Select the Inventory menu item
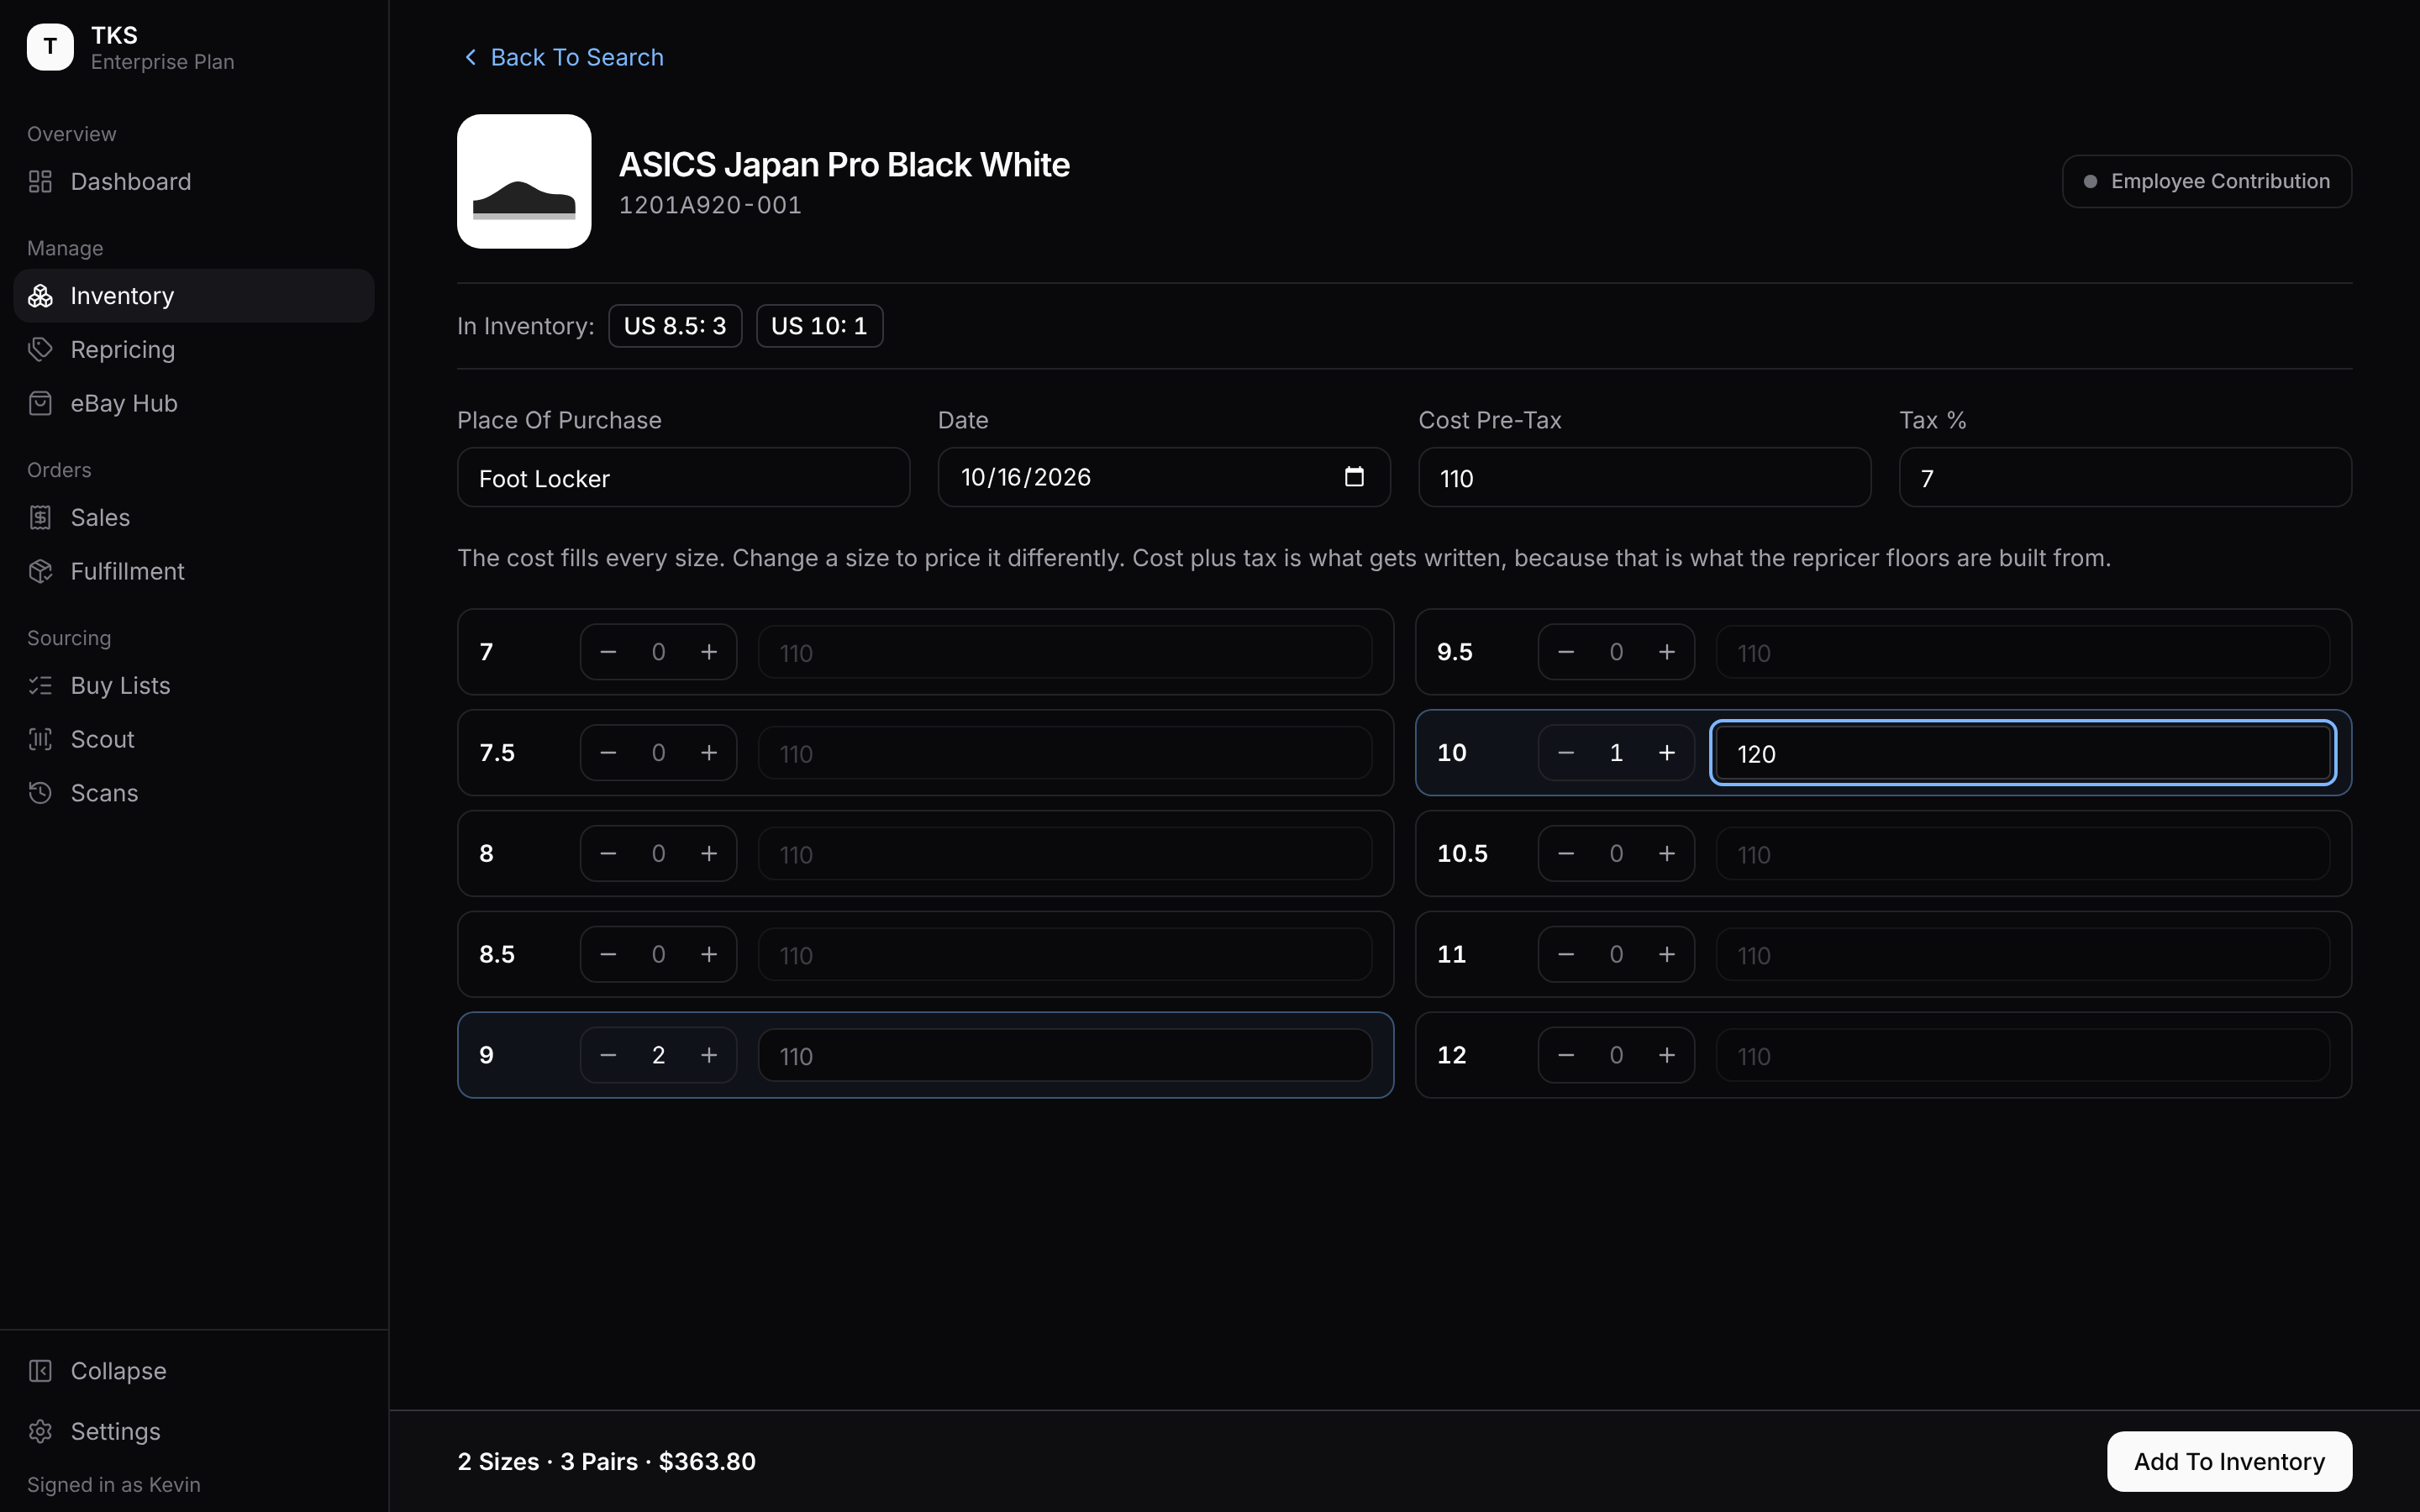Viewport: 2420px width, 1512px height. tap(194, 295)
